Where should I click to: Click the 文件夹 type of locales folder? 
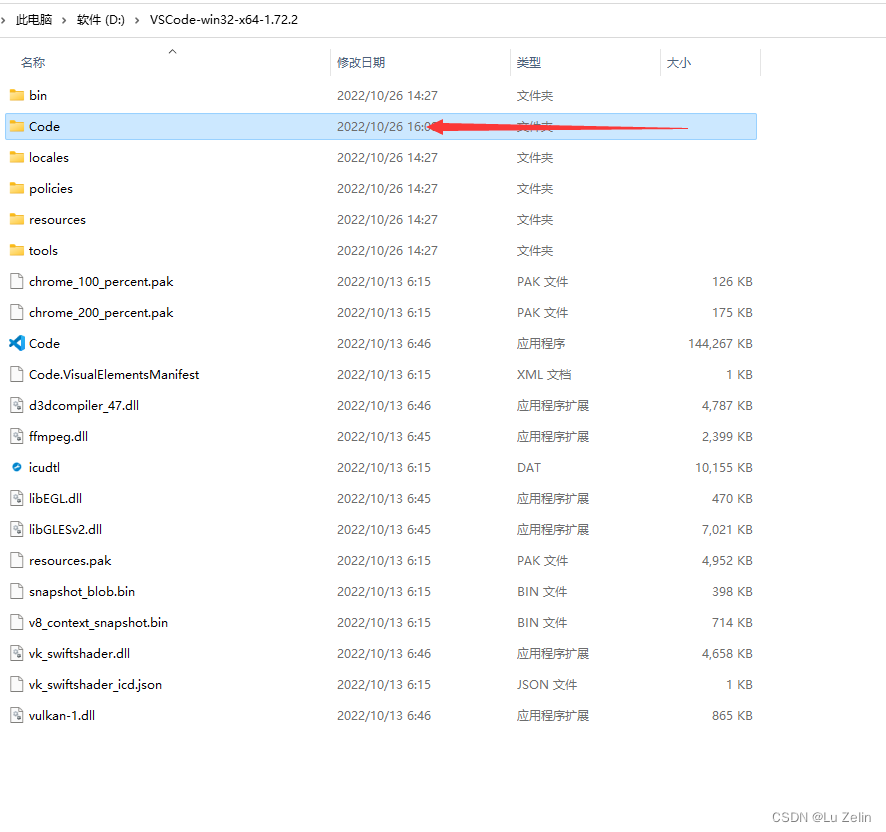(535, 158)
